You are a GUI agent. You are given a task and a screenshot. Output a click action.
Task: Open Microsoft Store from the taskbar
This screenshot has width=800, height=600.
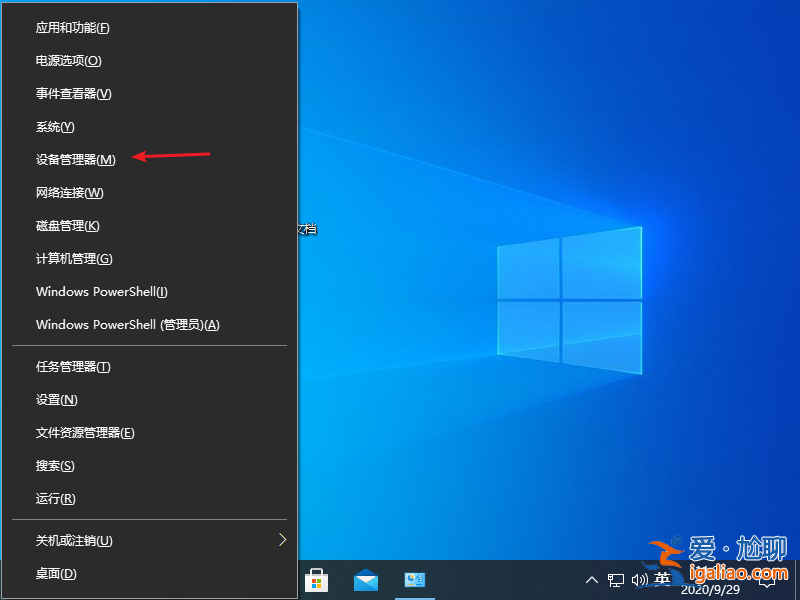(x=316, y=579)
